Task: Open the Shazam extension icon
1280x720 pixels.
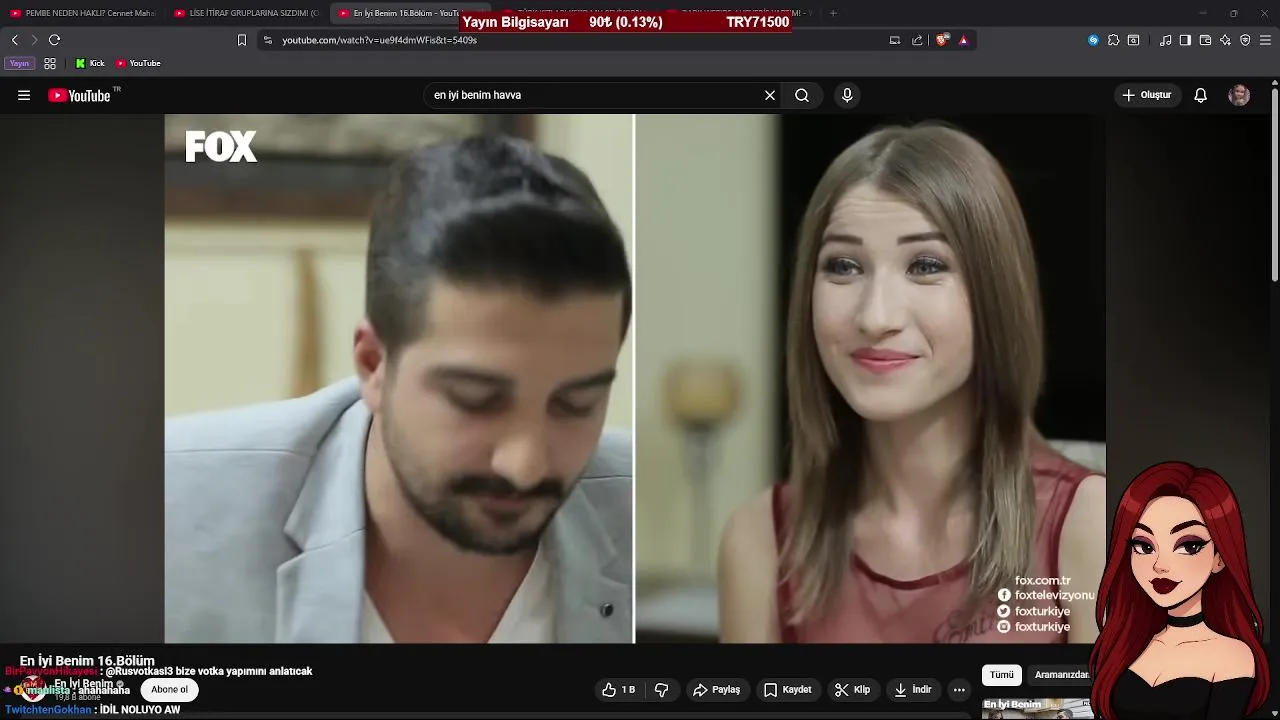Action: [x=1093, y=40]
